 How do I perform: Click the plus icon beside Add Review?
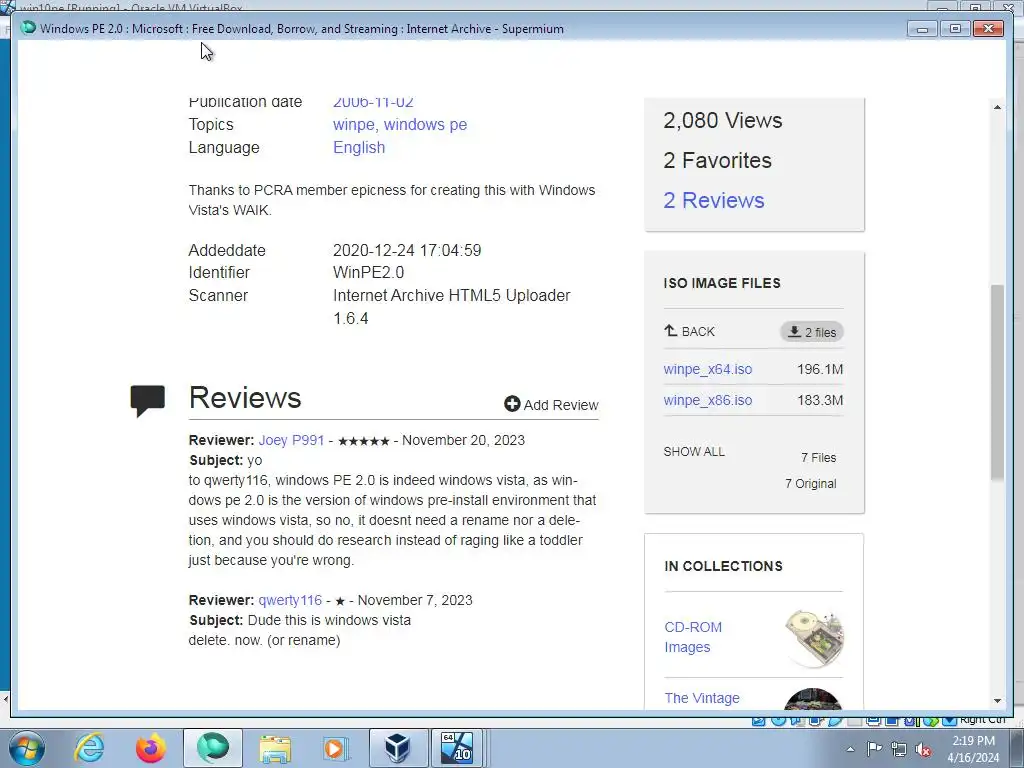512,404
